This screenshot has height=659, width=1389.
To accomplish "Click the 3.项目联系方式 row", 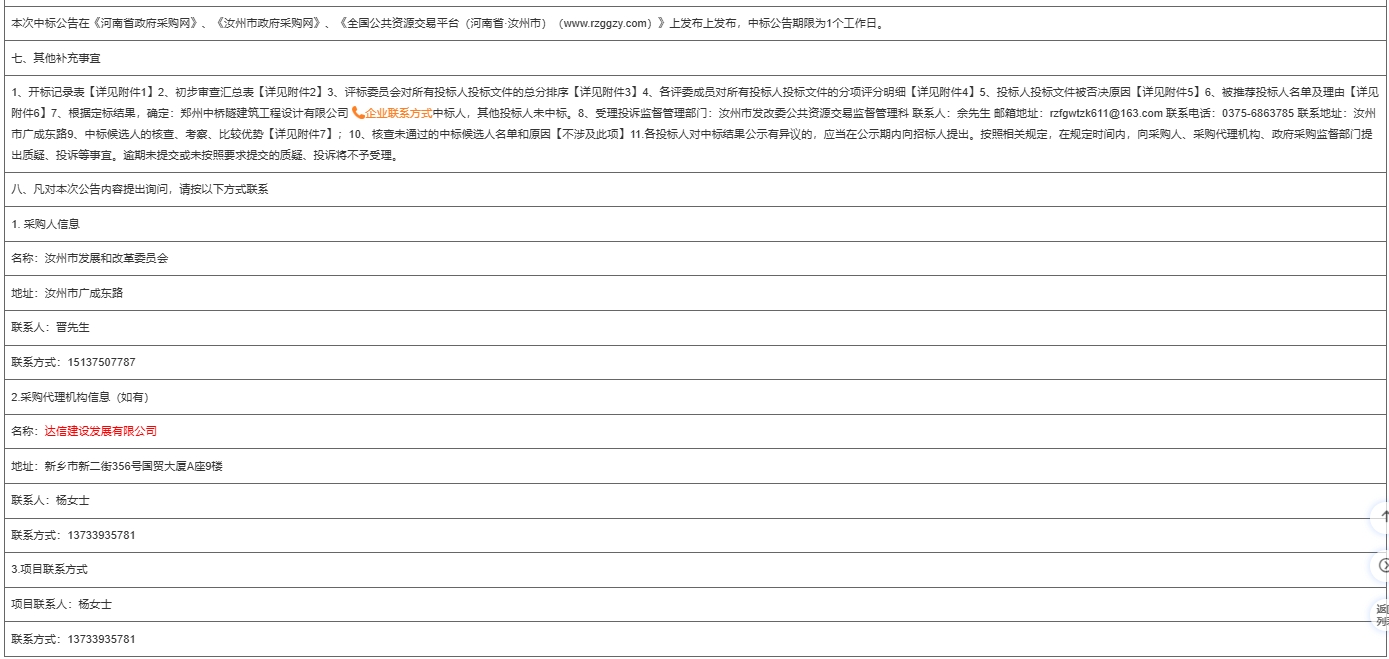I will pos(49,569).
